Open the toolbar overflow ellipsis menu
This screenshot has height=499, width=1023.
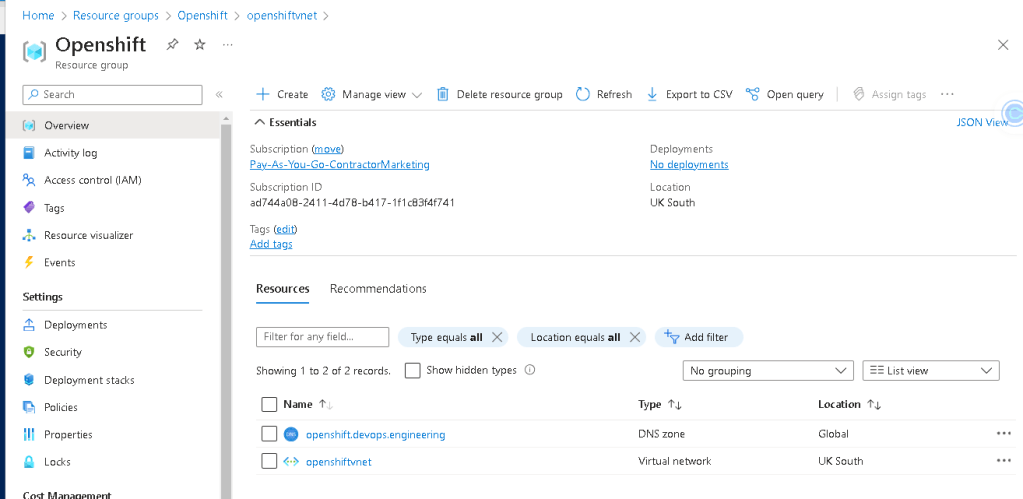pos(947,95)
